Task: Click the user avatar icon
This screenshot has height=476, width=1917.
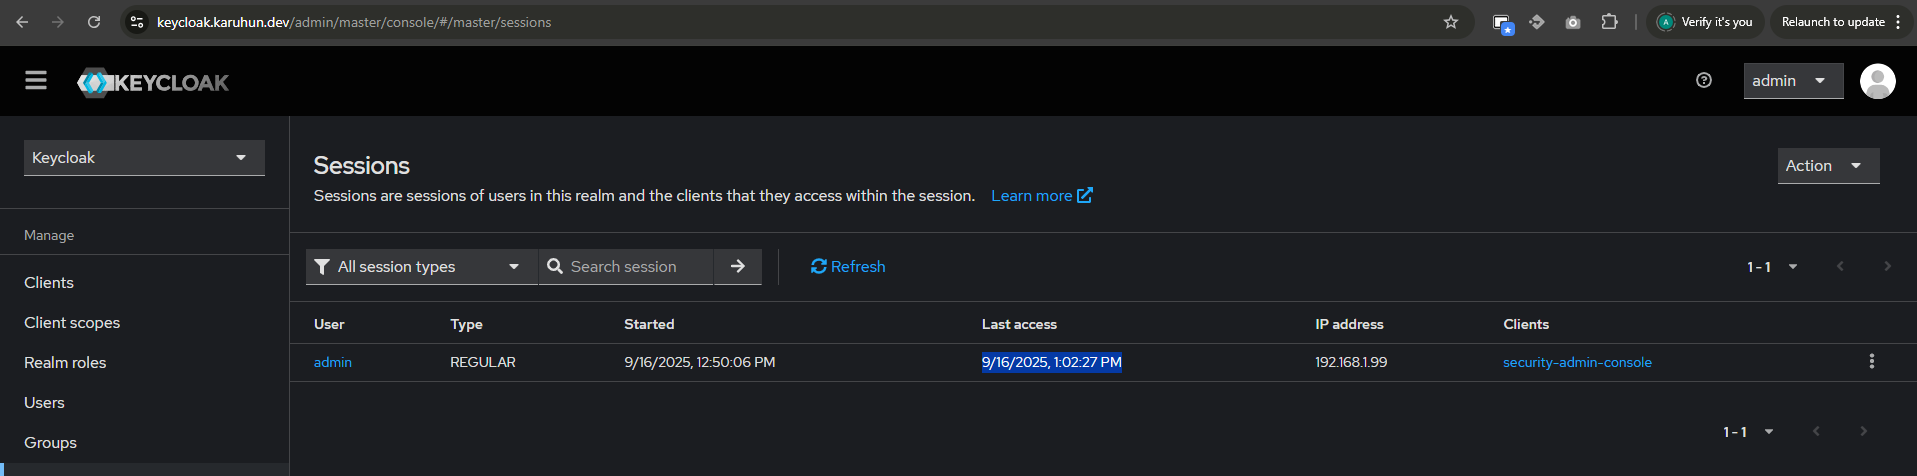Action: (1877, 81)
